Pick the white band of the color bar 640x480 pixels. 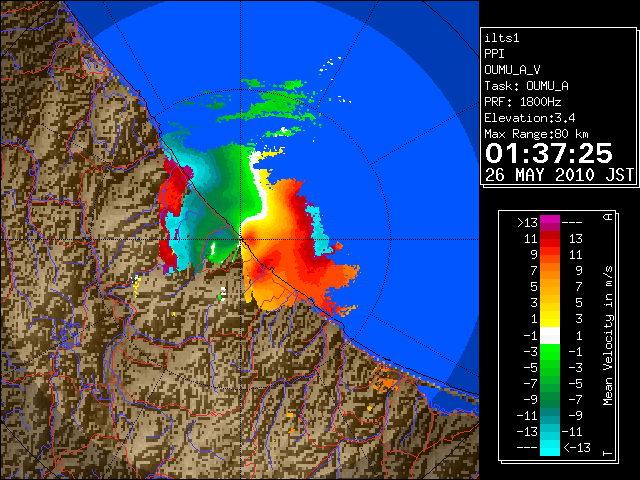tap(550, 336)
